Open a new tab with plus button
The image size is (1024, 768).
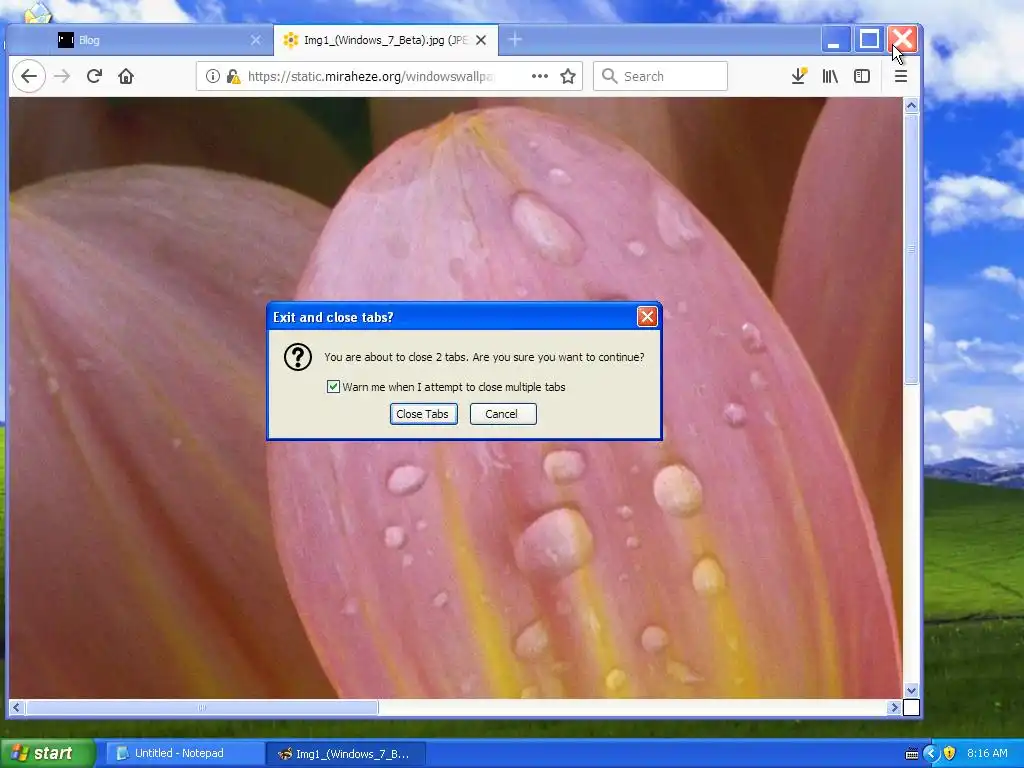(515, 40)
